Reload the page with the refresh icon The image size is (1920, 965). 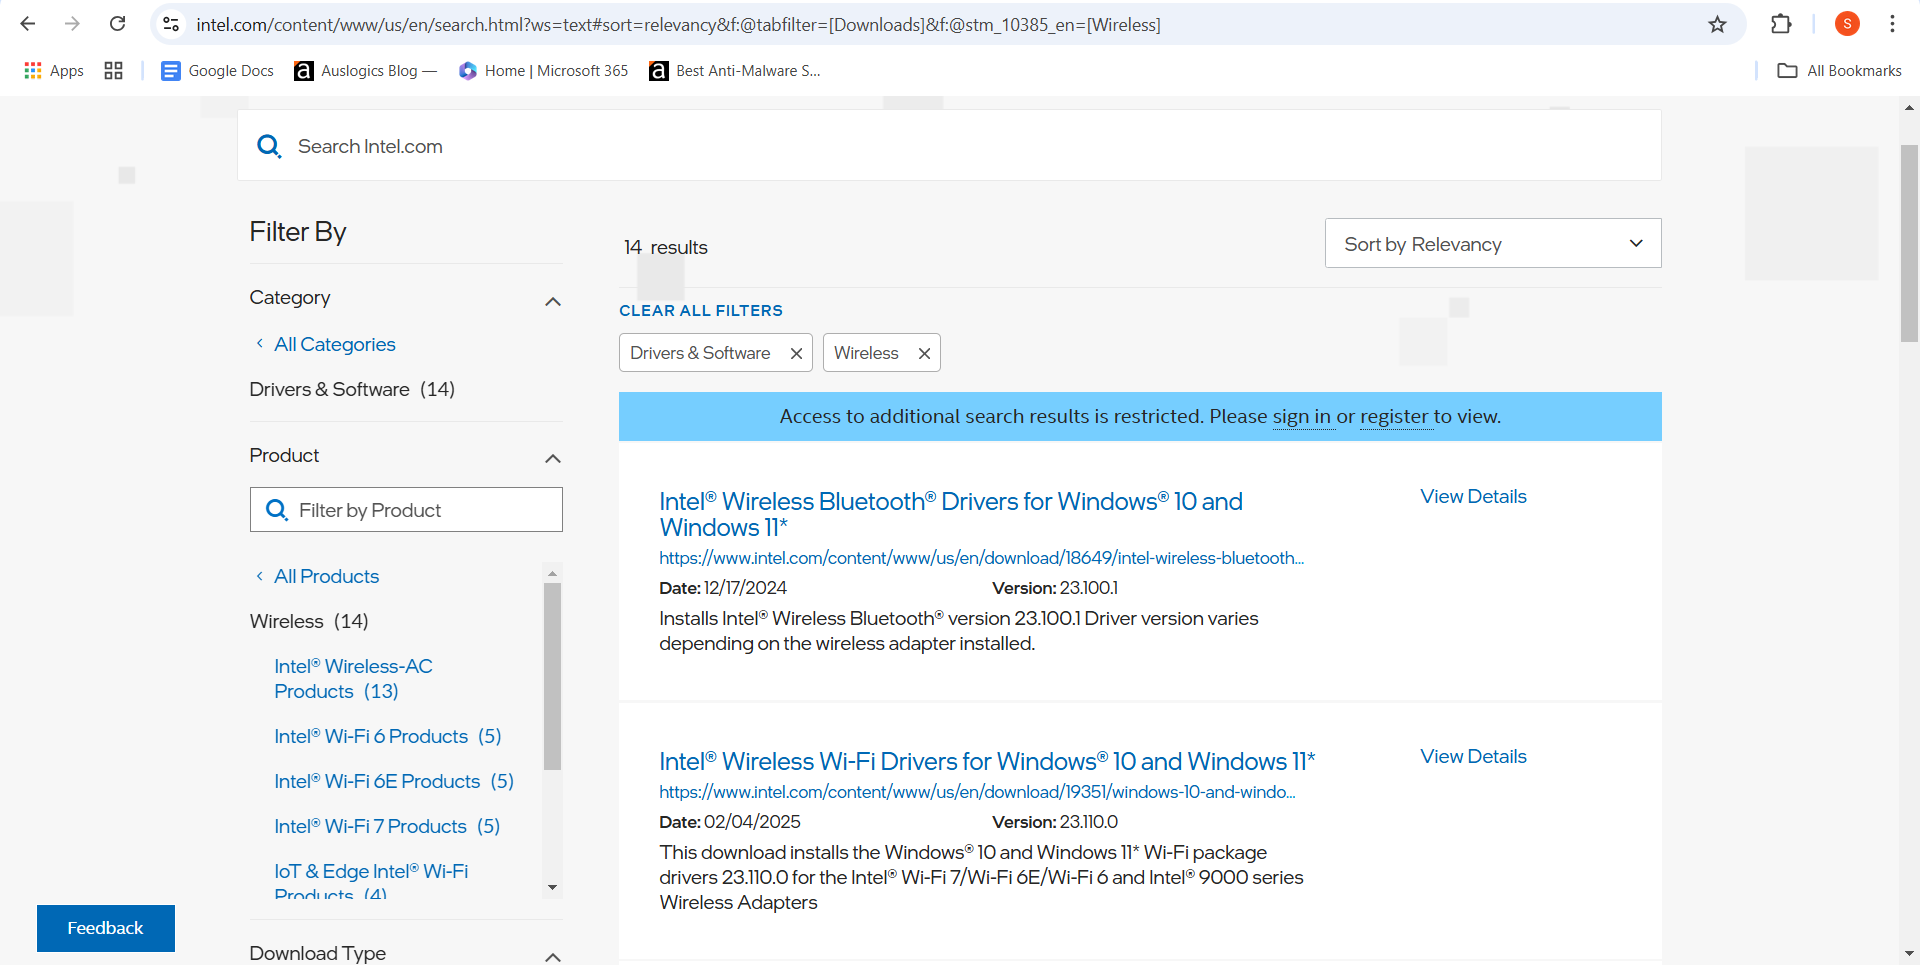117,24
